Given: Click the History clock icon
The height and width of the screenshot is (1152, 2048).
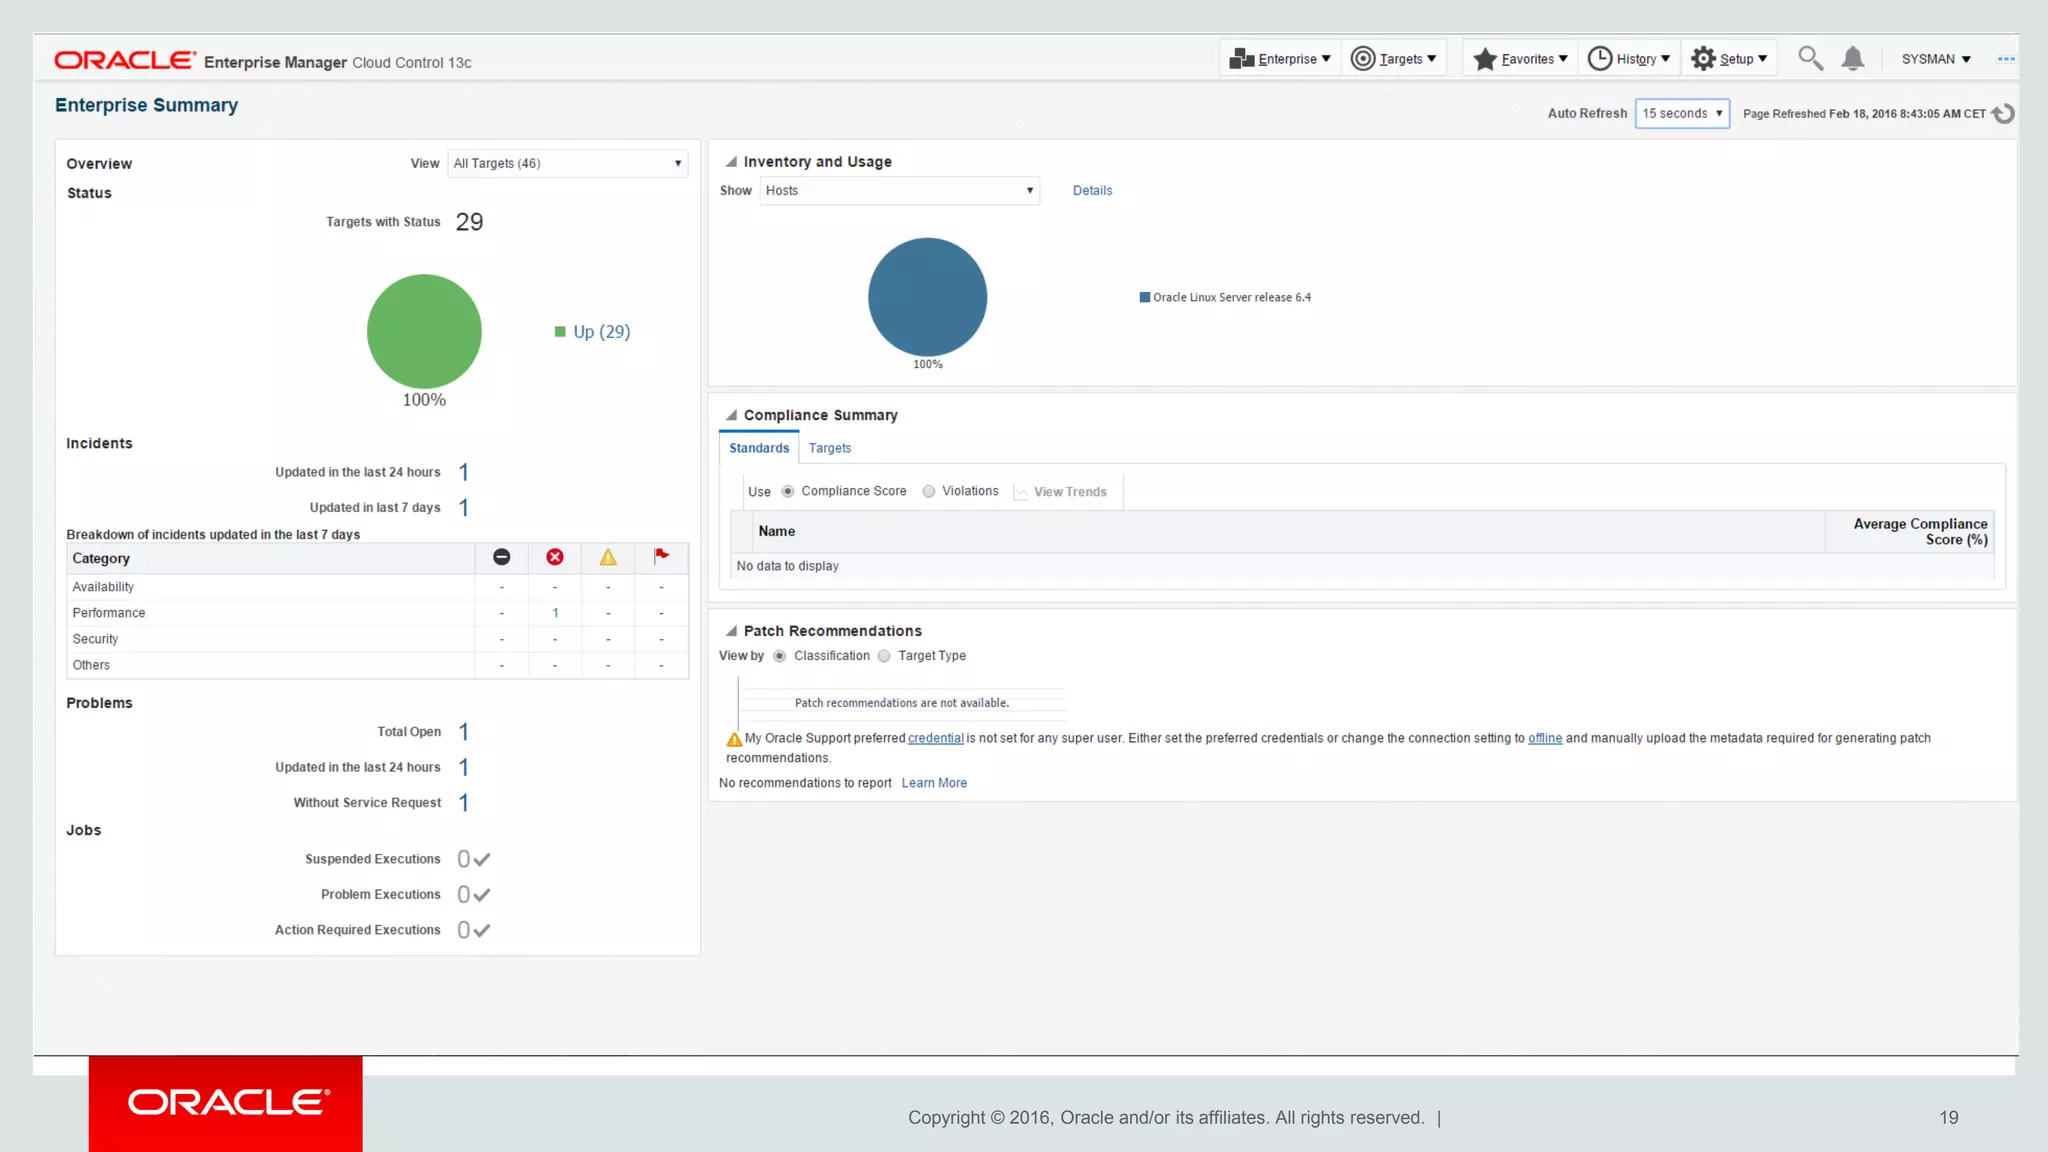Looking at the screenshot, I should [x=1599, y=59].
